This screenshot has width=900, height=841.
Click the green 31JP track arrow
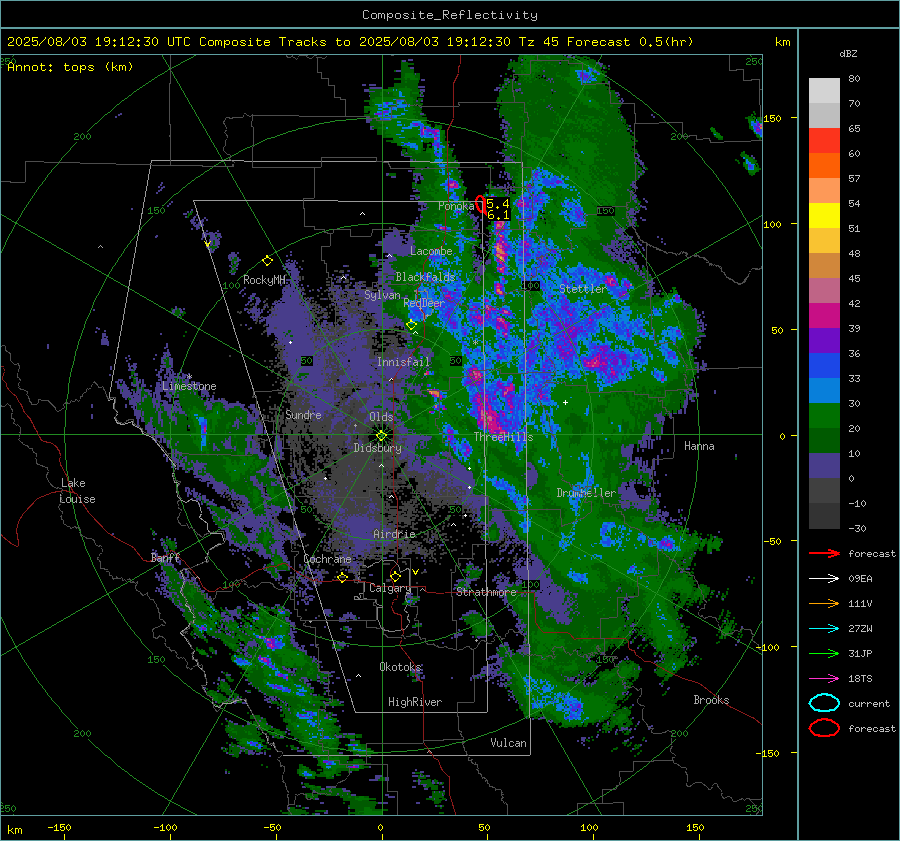[x=824, y=653]
